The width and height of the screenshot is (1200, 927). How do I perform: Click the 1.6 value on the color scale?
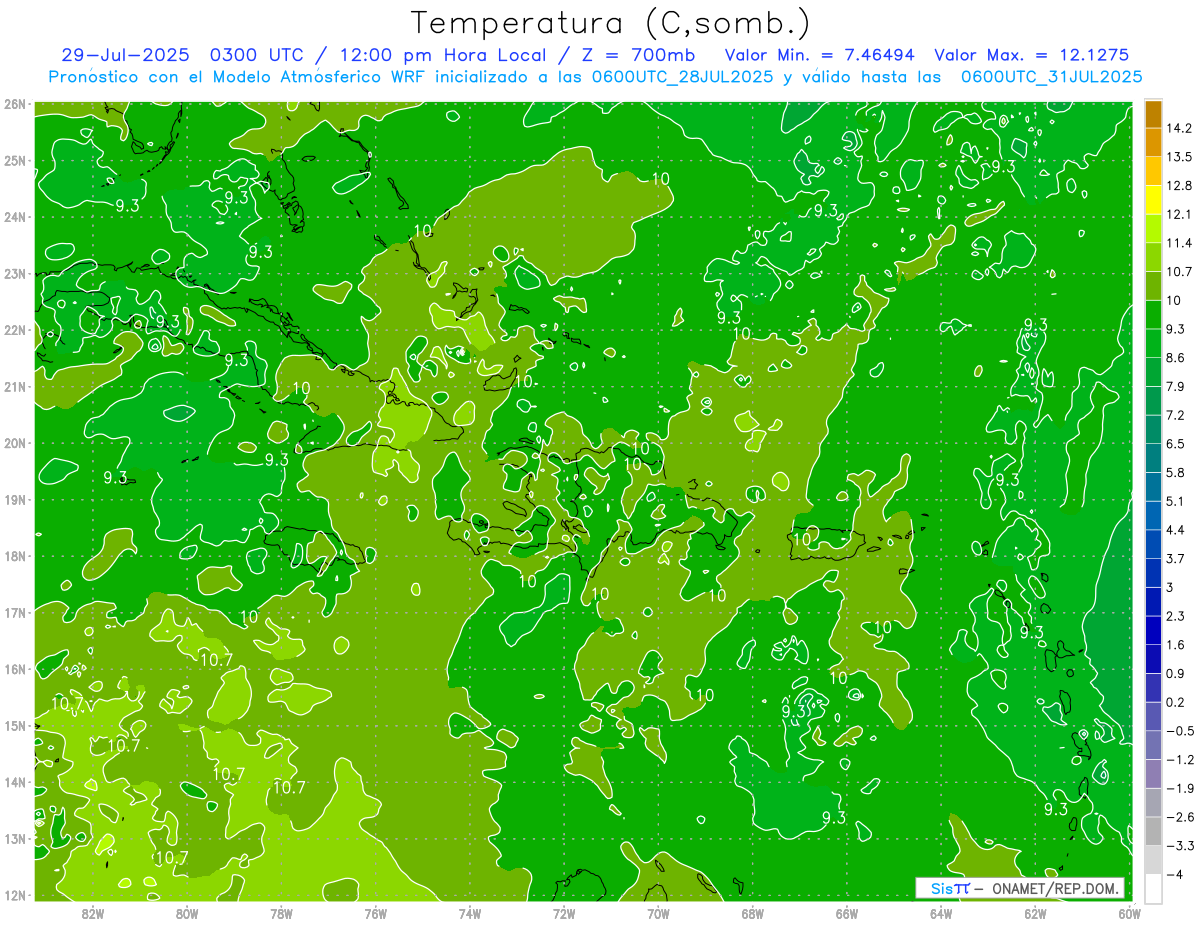coord(1176,645)
